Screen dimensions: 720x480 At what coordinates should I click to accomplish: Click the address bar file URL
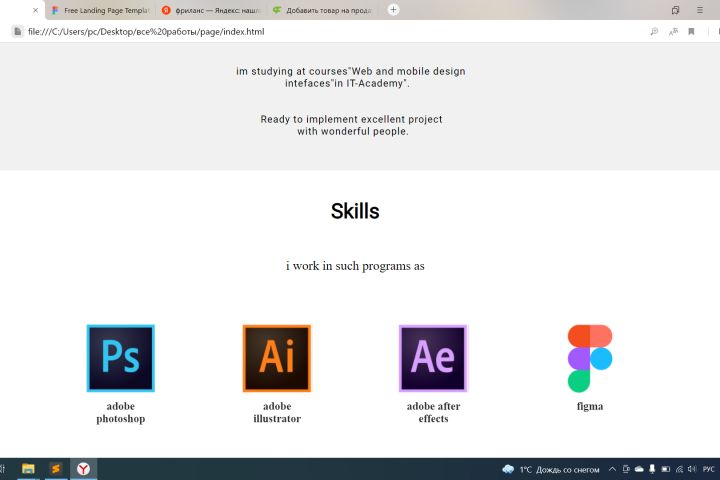(x=146, y=32)
